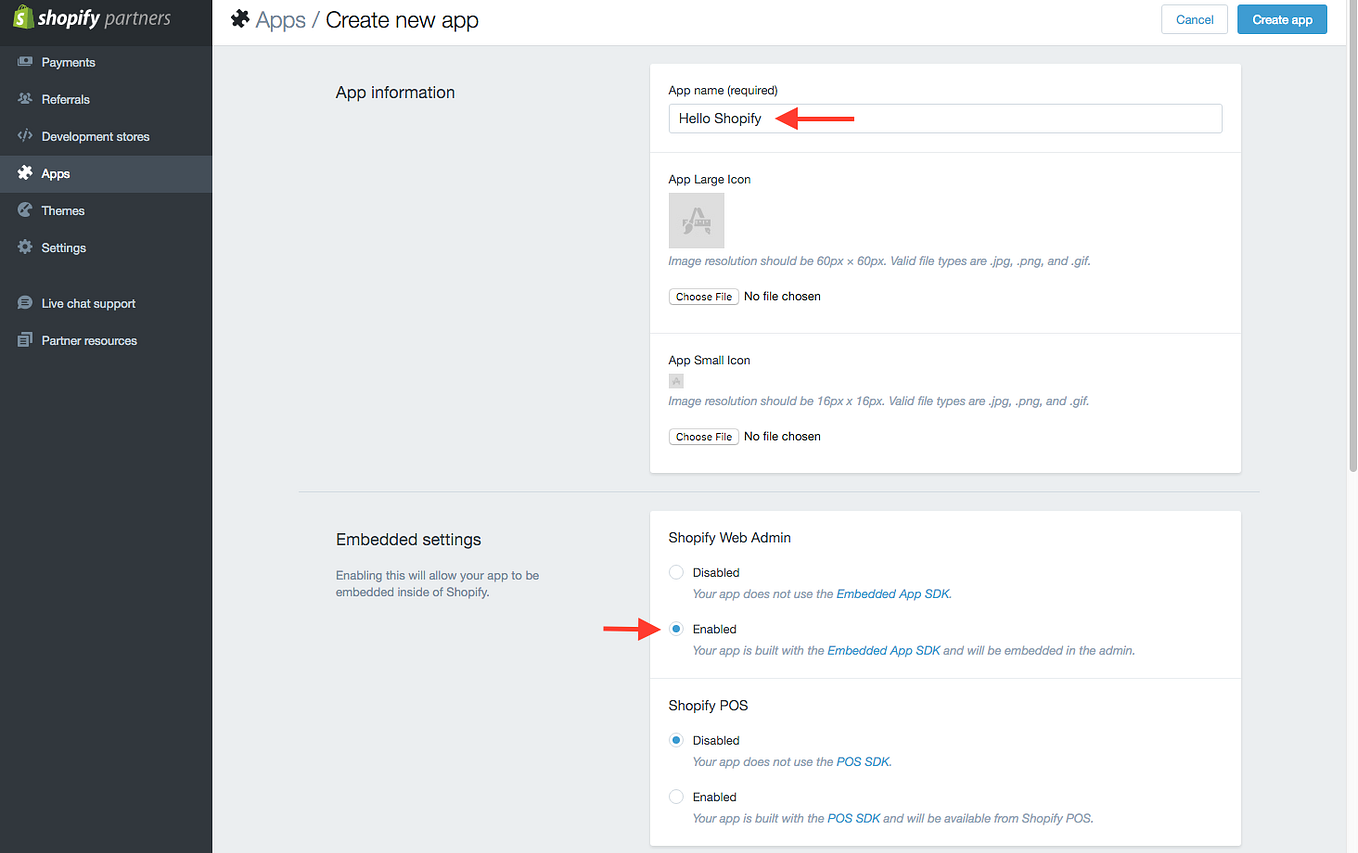The image size is (1358, 853).
Task: Enable Shopify Web Admin embedding
Action: pyautogui.click(x=676, y=628)
